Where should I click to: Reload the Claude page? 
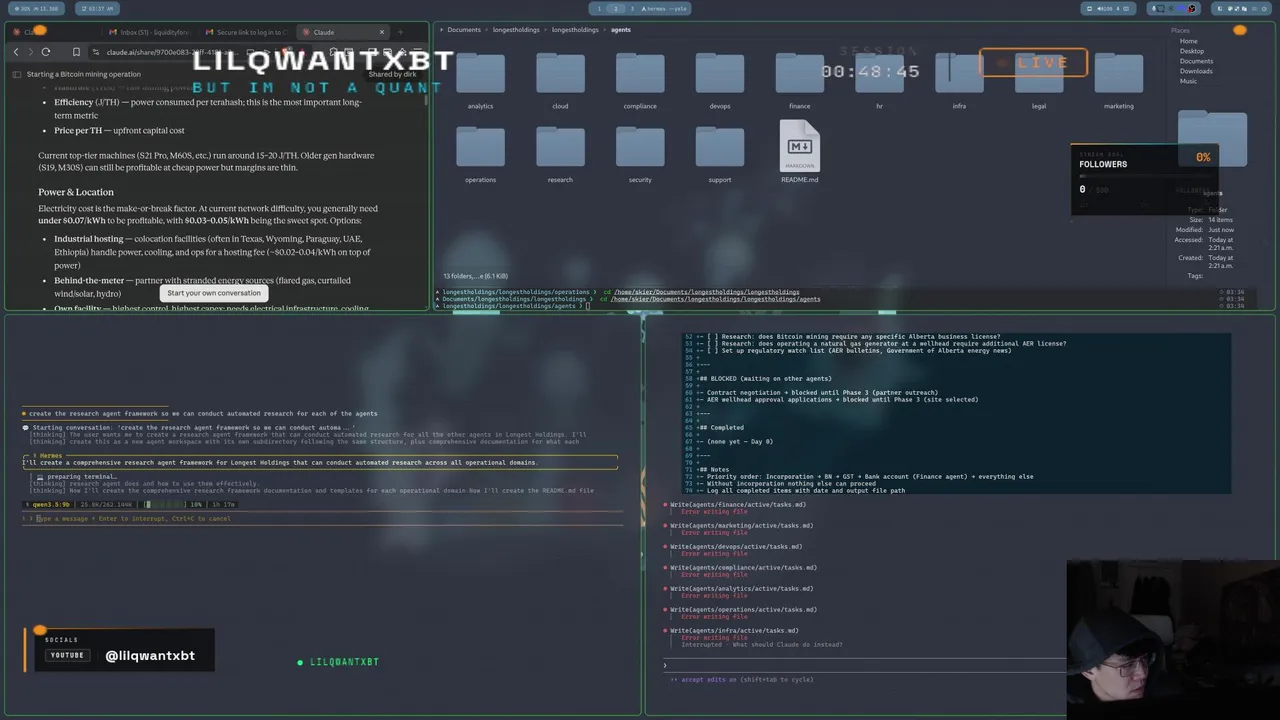point(46,52)
